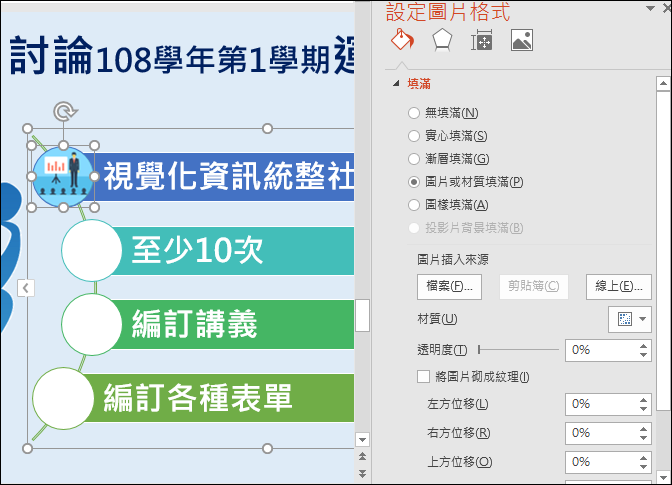Click the 編訂講義 green text bar

point(231,324)
